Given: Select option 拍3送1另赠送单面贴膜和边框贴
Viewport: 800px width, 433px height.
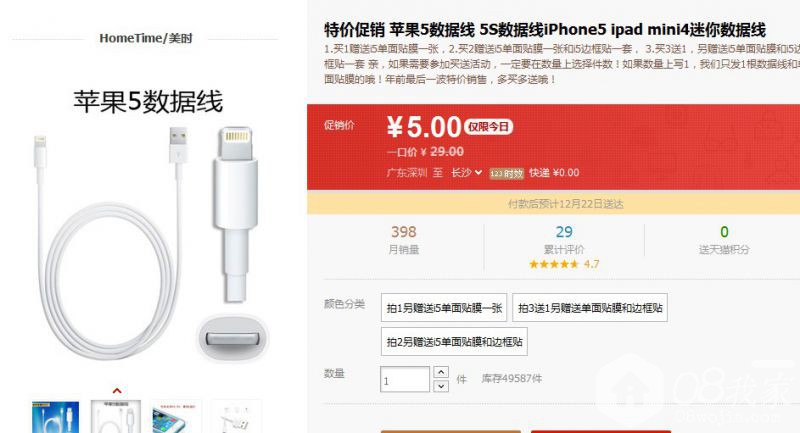Looking at the screenshot, I should pos(590,308).
